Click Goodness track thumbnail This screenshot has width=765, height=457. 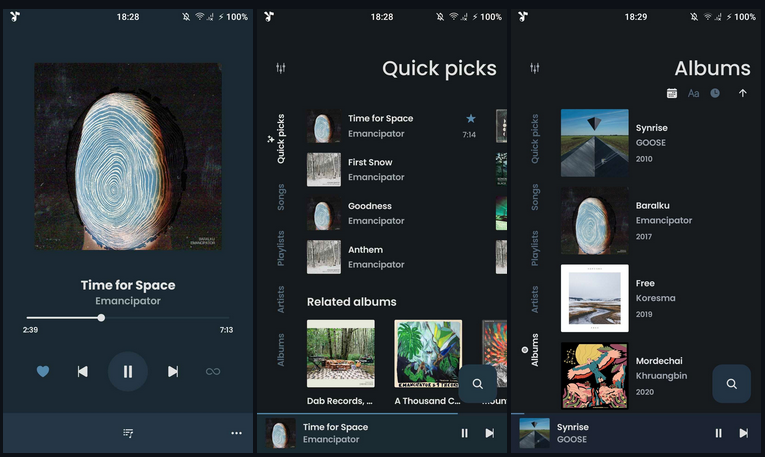[x=323, y=213]
